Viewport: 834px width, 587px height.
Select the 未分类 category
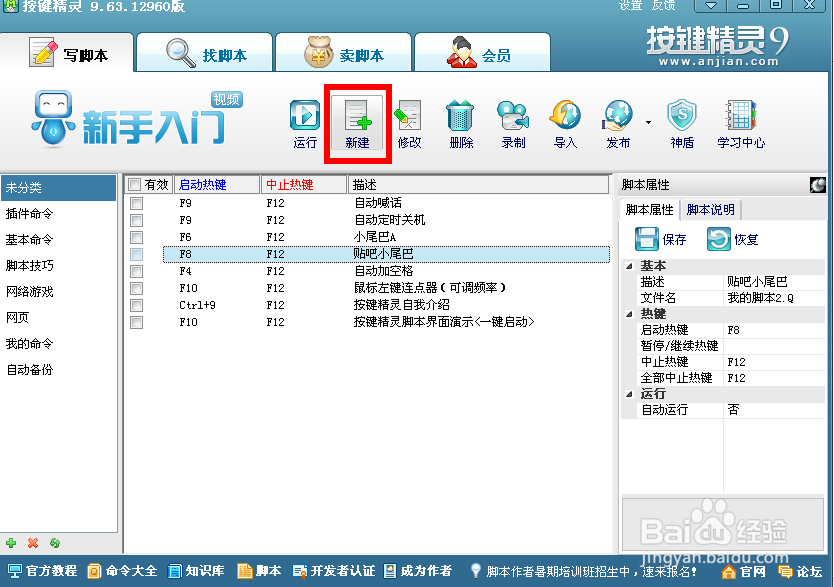point(59,188)
